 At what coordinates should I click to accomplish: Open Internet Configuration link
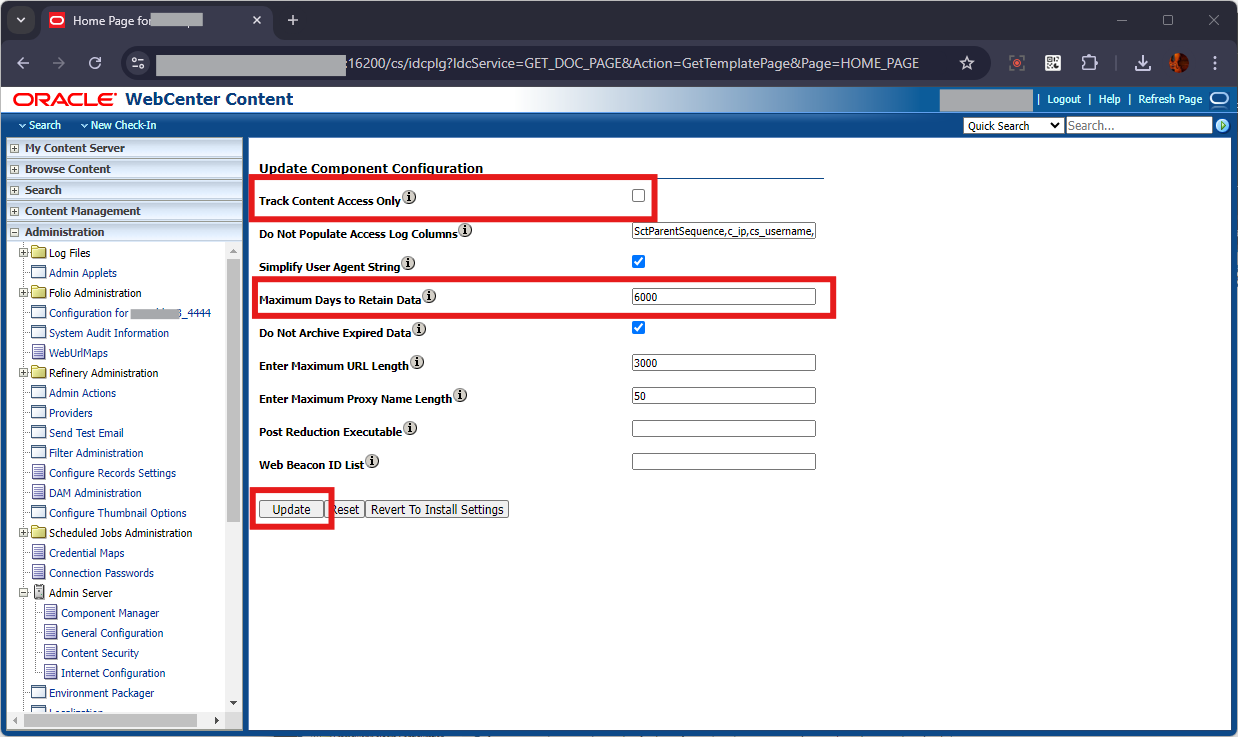[113, 673]
